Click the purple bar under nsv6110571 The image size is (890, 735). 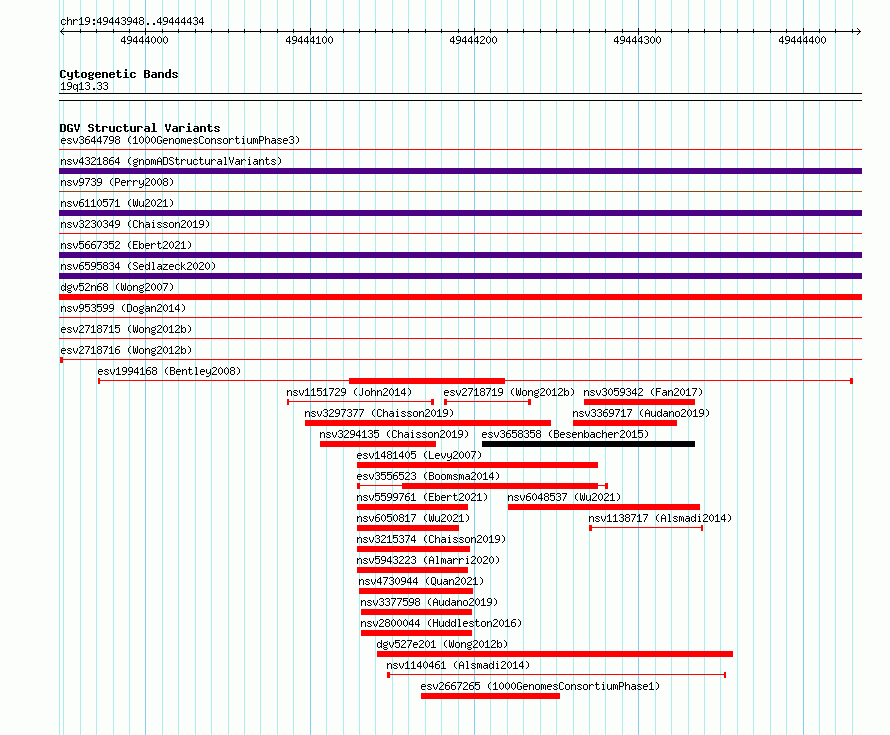click(460, 213)
